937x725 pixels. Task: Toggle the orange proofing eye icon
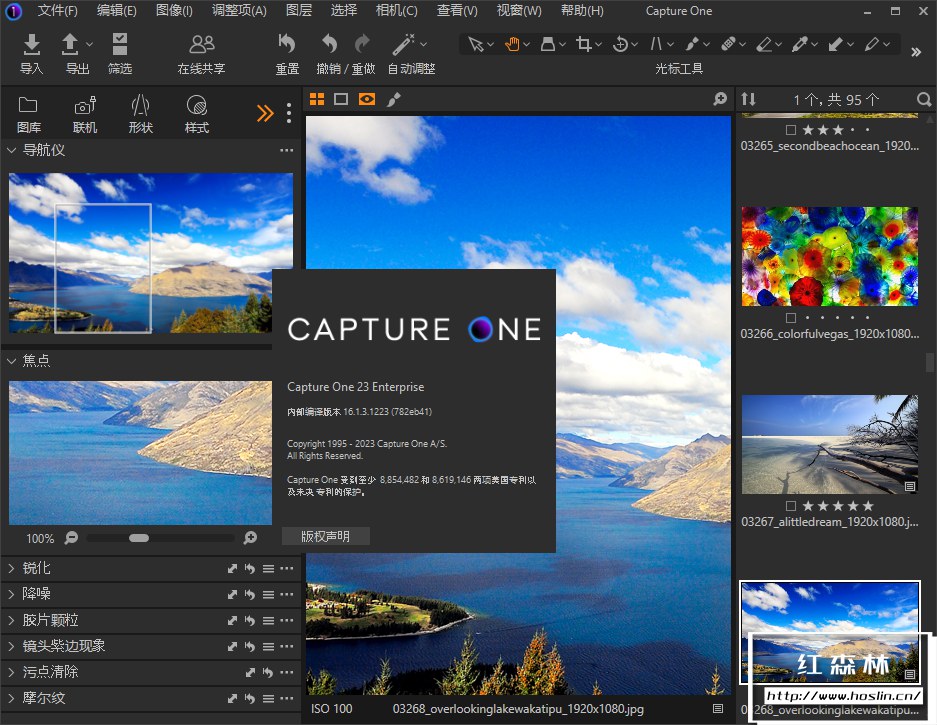point(367,99)
